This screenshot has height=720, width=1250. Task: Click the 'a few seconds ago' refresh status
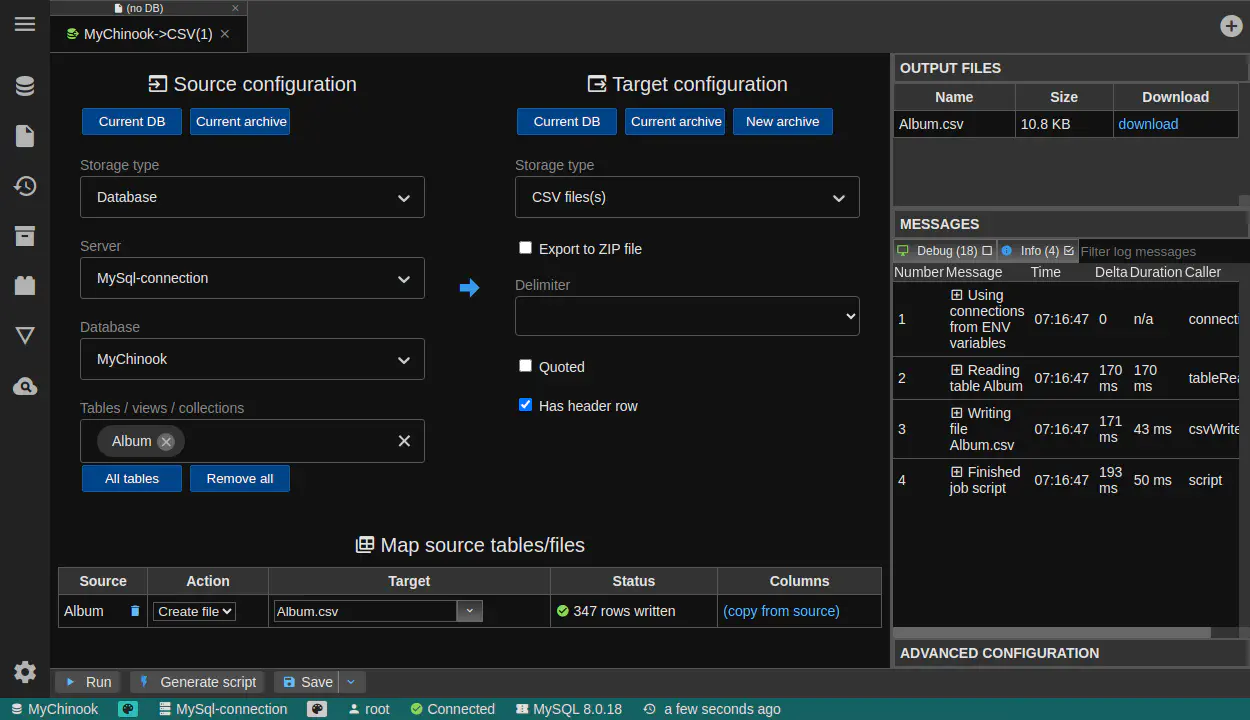711,709
